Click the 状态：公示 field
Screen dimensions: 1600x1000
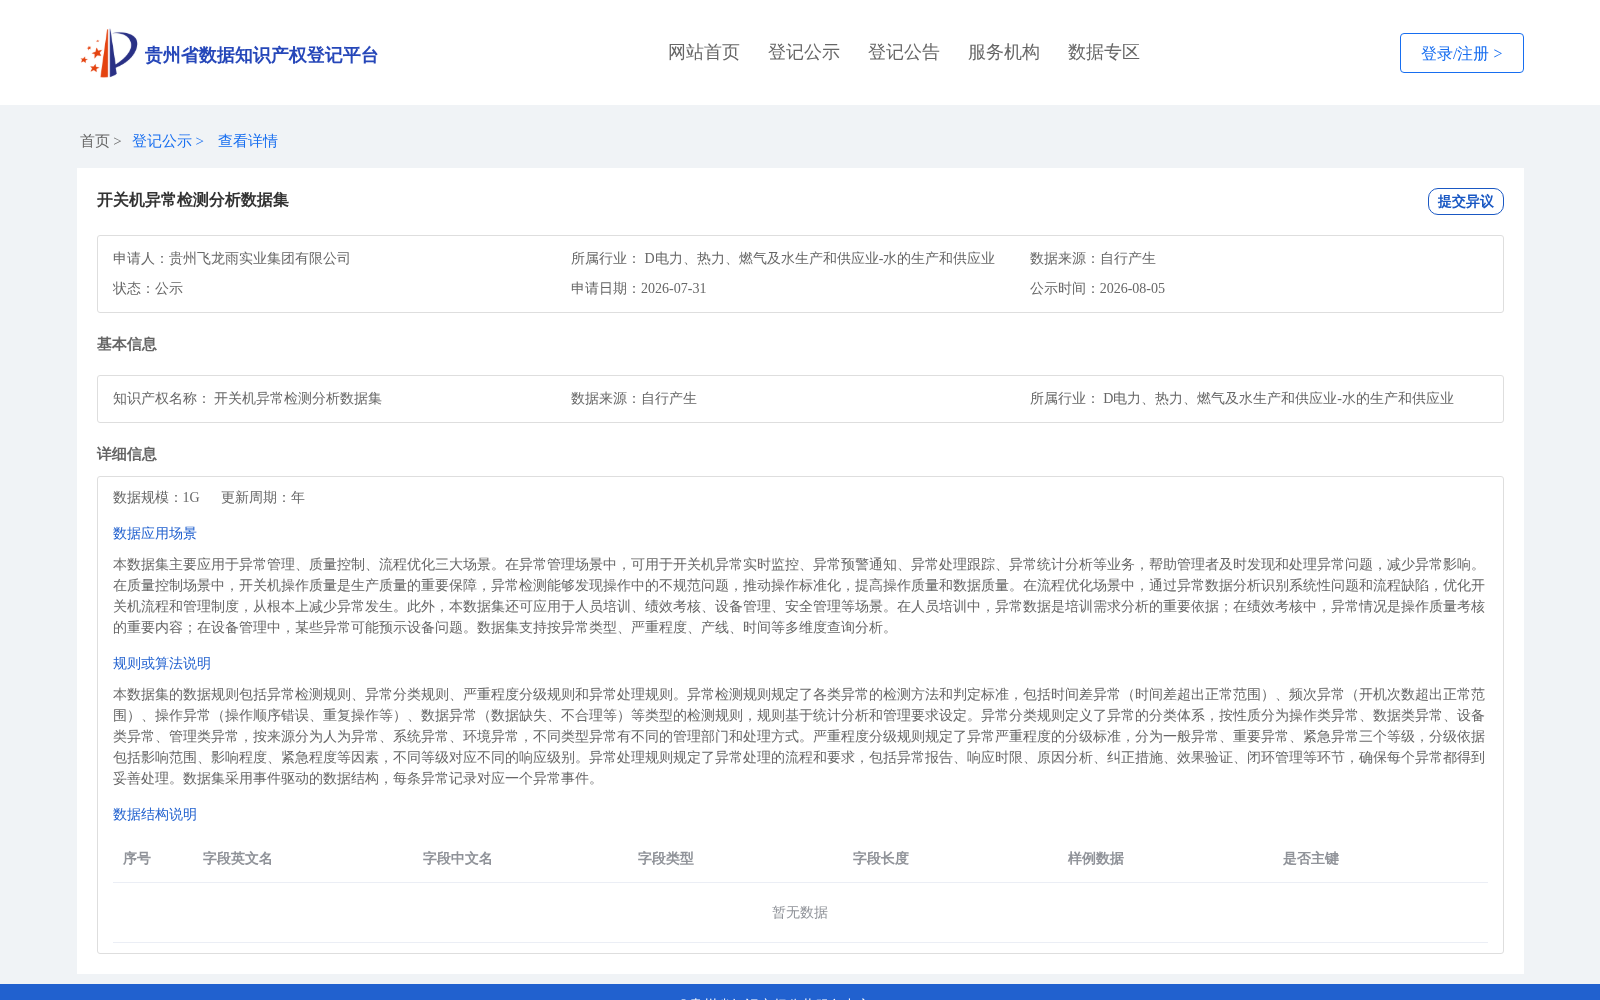pyautogui.click(x=148, y=288)
